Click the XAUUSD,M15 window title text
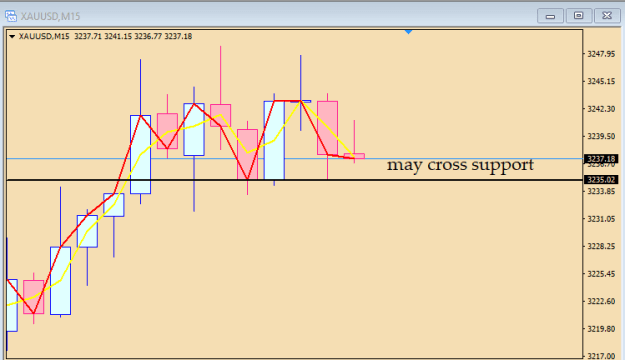The image size is (625, 360). coord(50,16)
